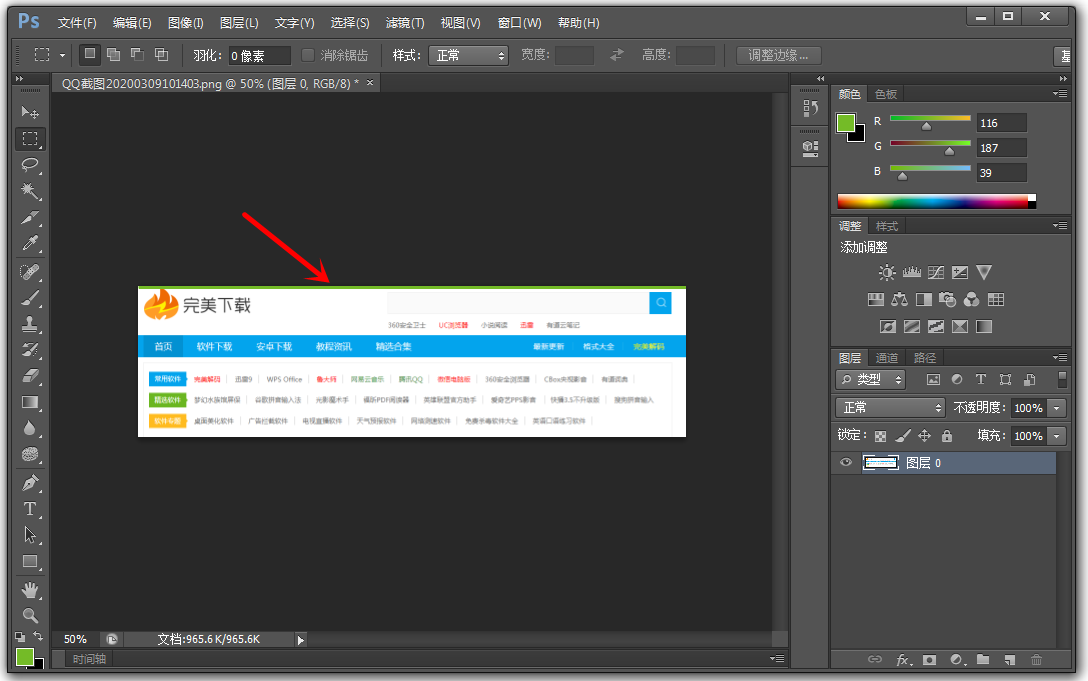The width and height of the screenshot is (1088, 681).
Task: Select the Pen tool
Action: (x=30, y=482)
